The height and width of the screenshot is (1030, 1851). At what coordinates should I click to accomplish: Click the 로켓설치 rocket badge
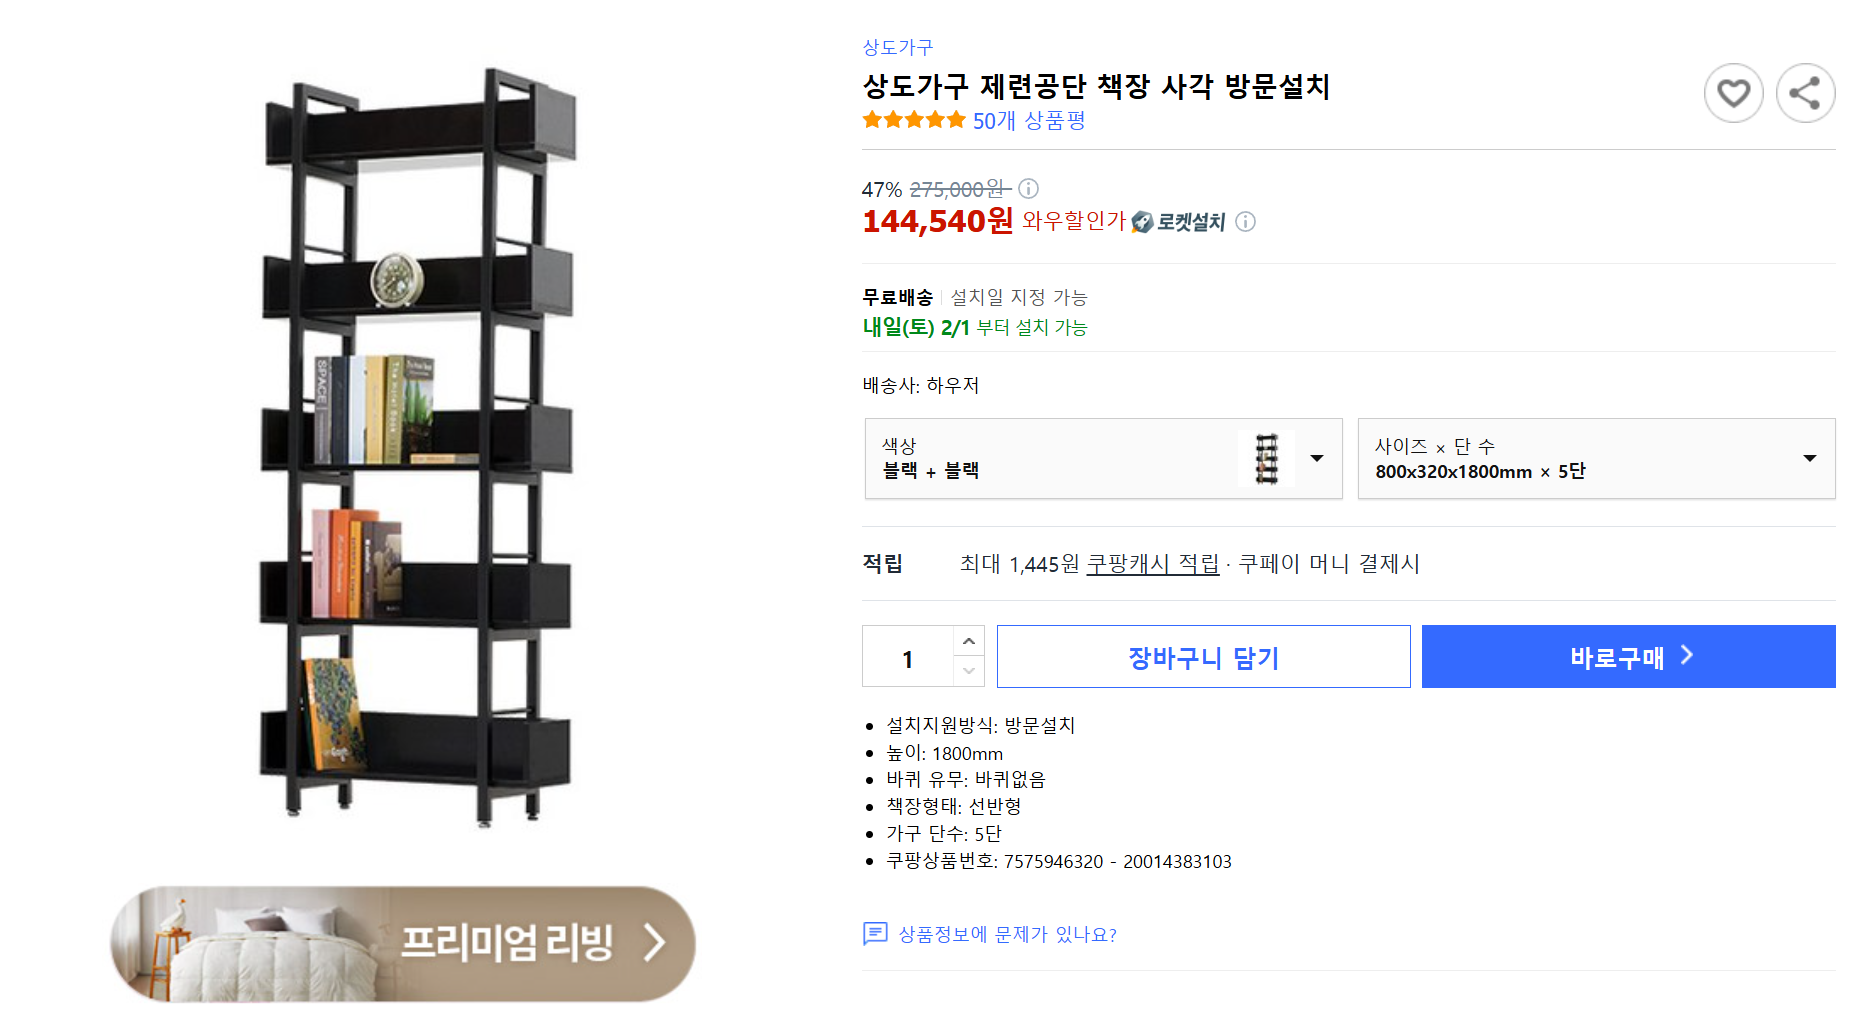(x=1179, y=222)
